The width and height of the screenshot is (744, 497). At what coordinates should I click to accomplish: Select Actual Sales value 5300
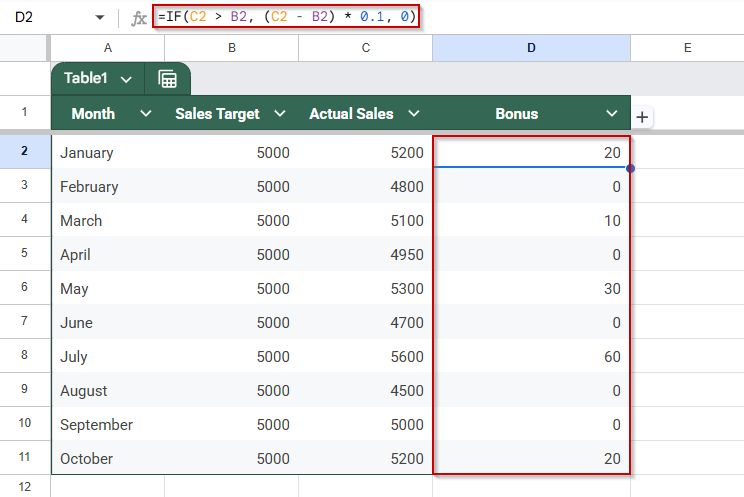coord(365,288)
